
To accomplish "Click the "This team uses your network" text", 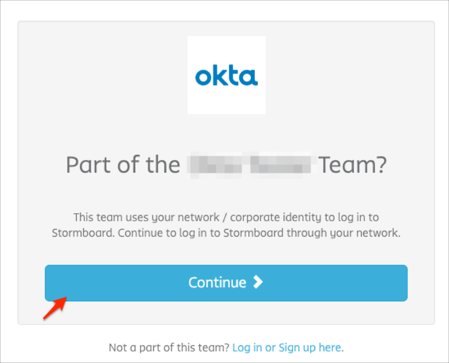I will tap(146, 217).
